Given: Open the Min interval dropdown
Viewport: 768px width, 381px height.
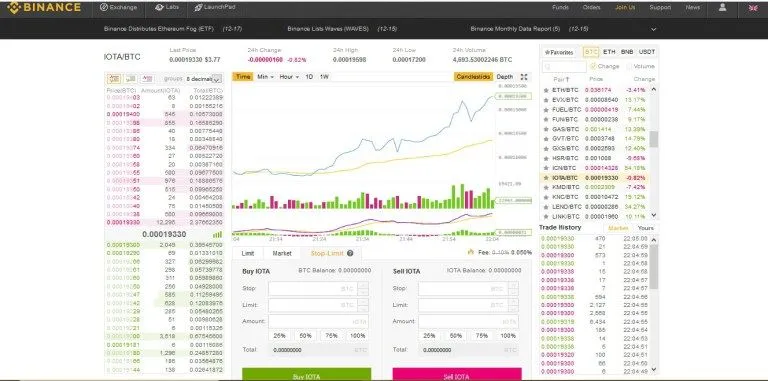Looking at the screenshot, I should click(266, 77).
